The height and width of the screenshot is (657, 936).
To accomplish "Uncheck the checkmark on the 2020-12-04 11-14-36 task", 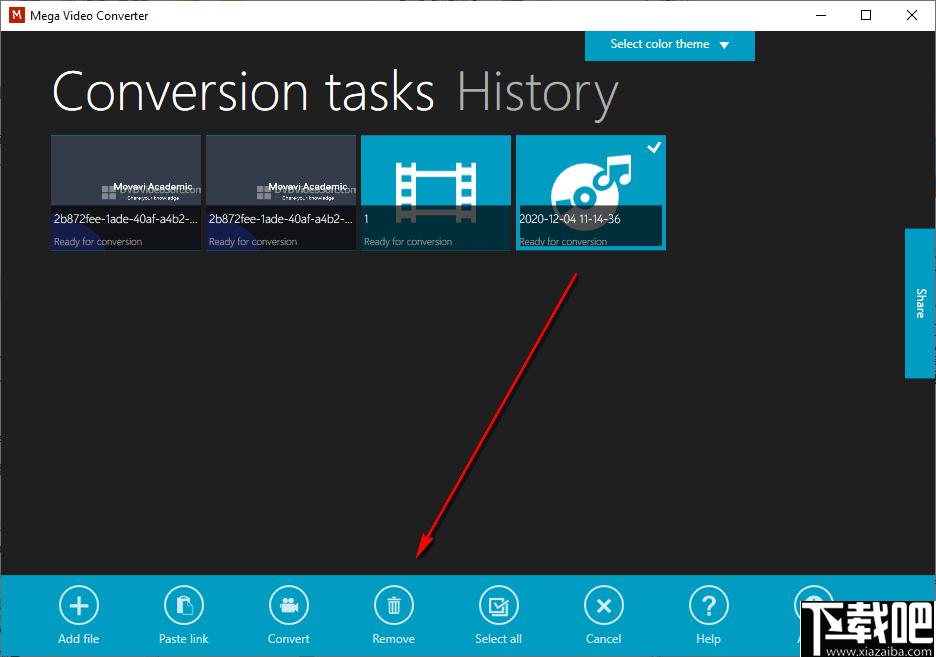I will [x=653, y=148].
